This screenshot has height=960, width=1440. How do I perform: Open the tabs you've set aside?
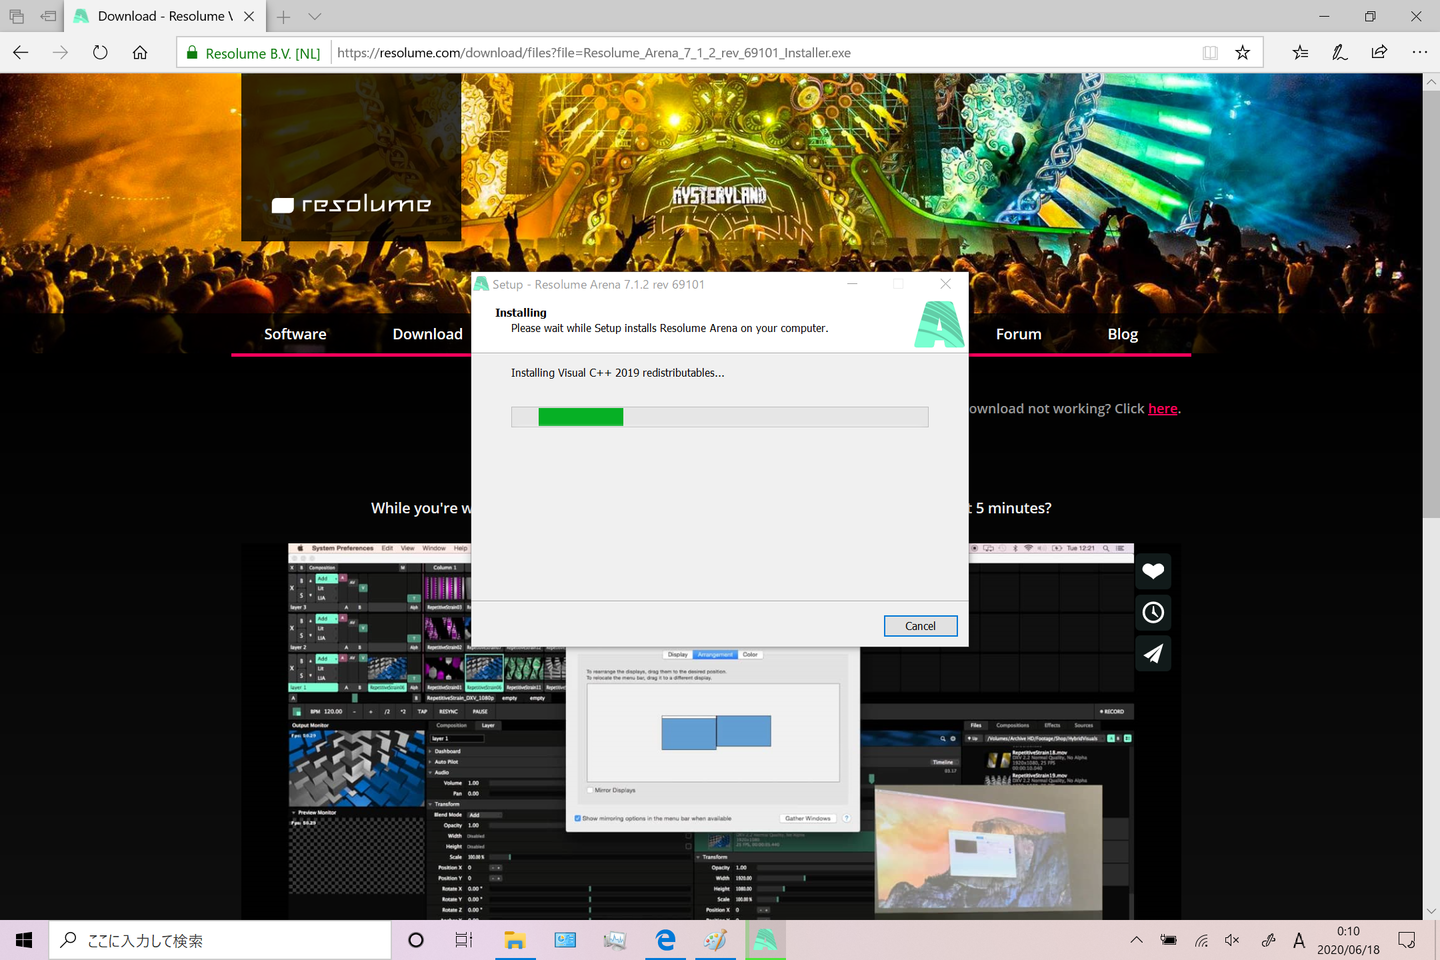pos(16,16)
